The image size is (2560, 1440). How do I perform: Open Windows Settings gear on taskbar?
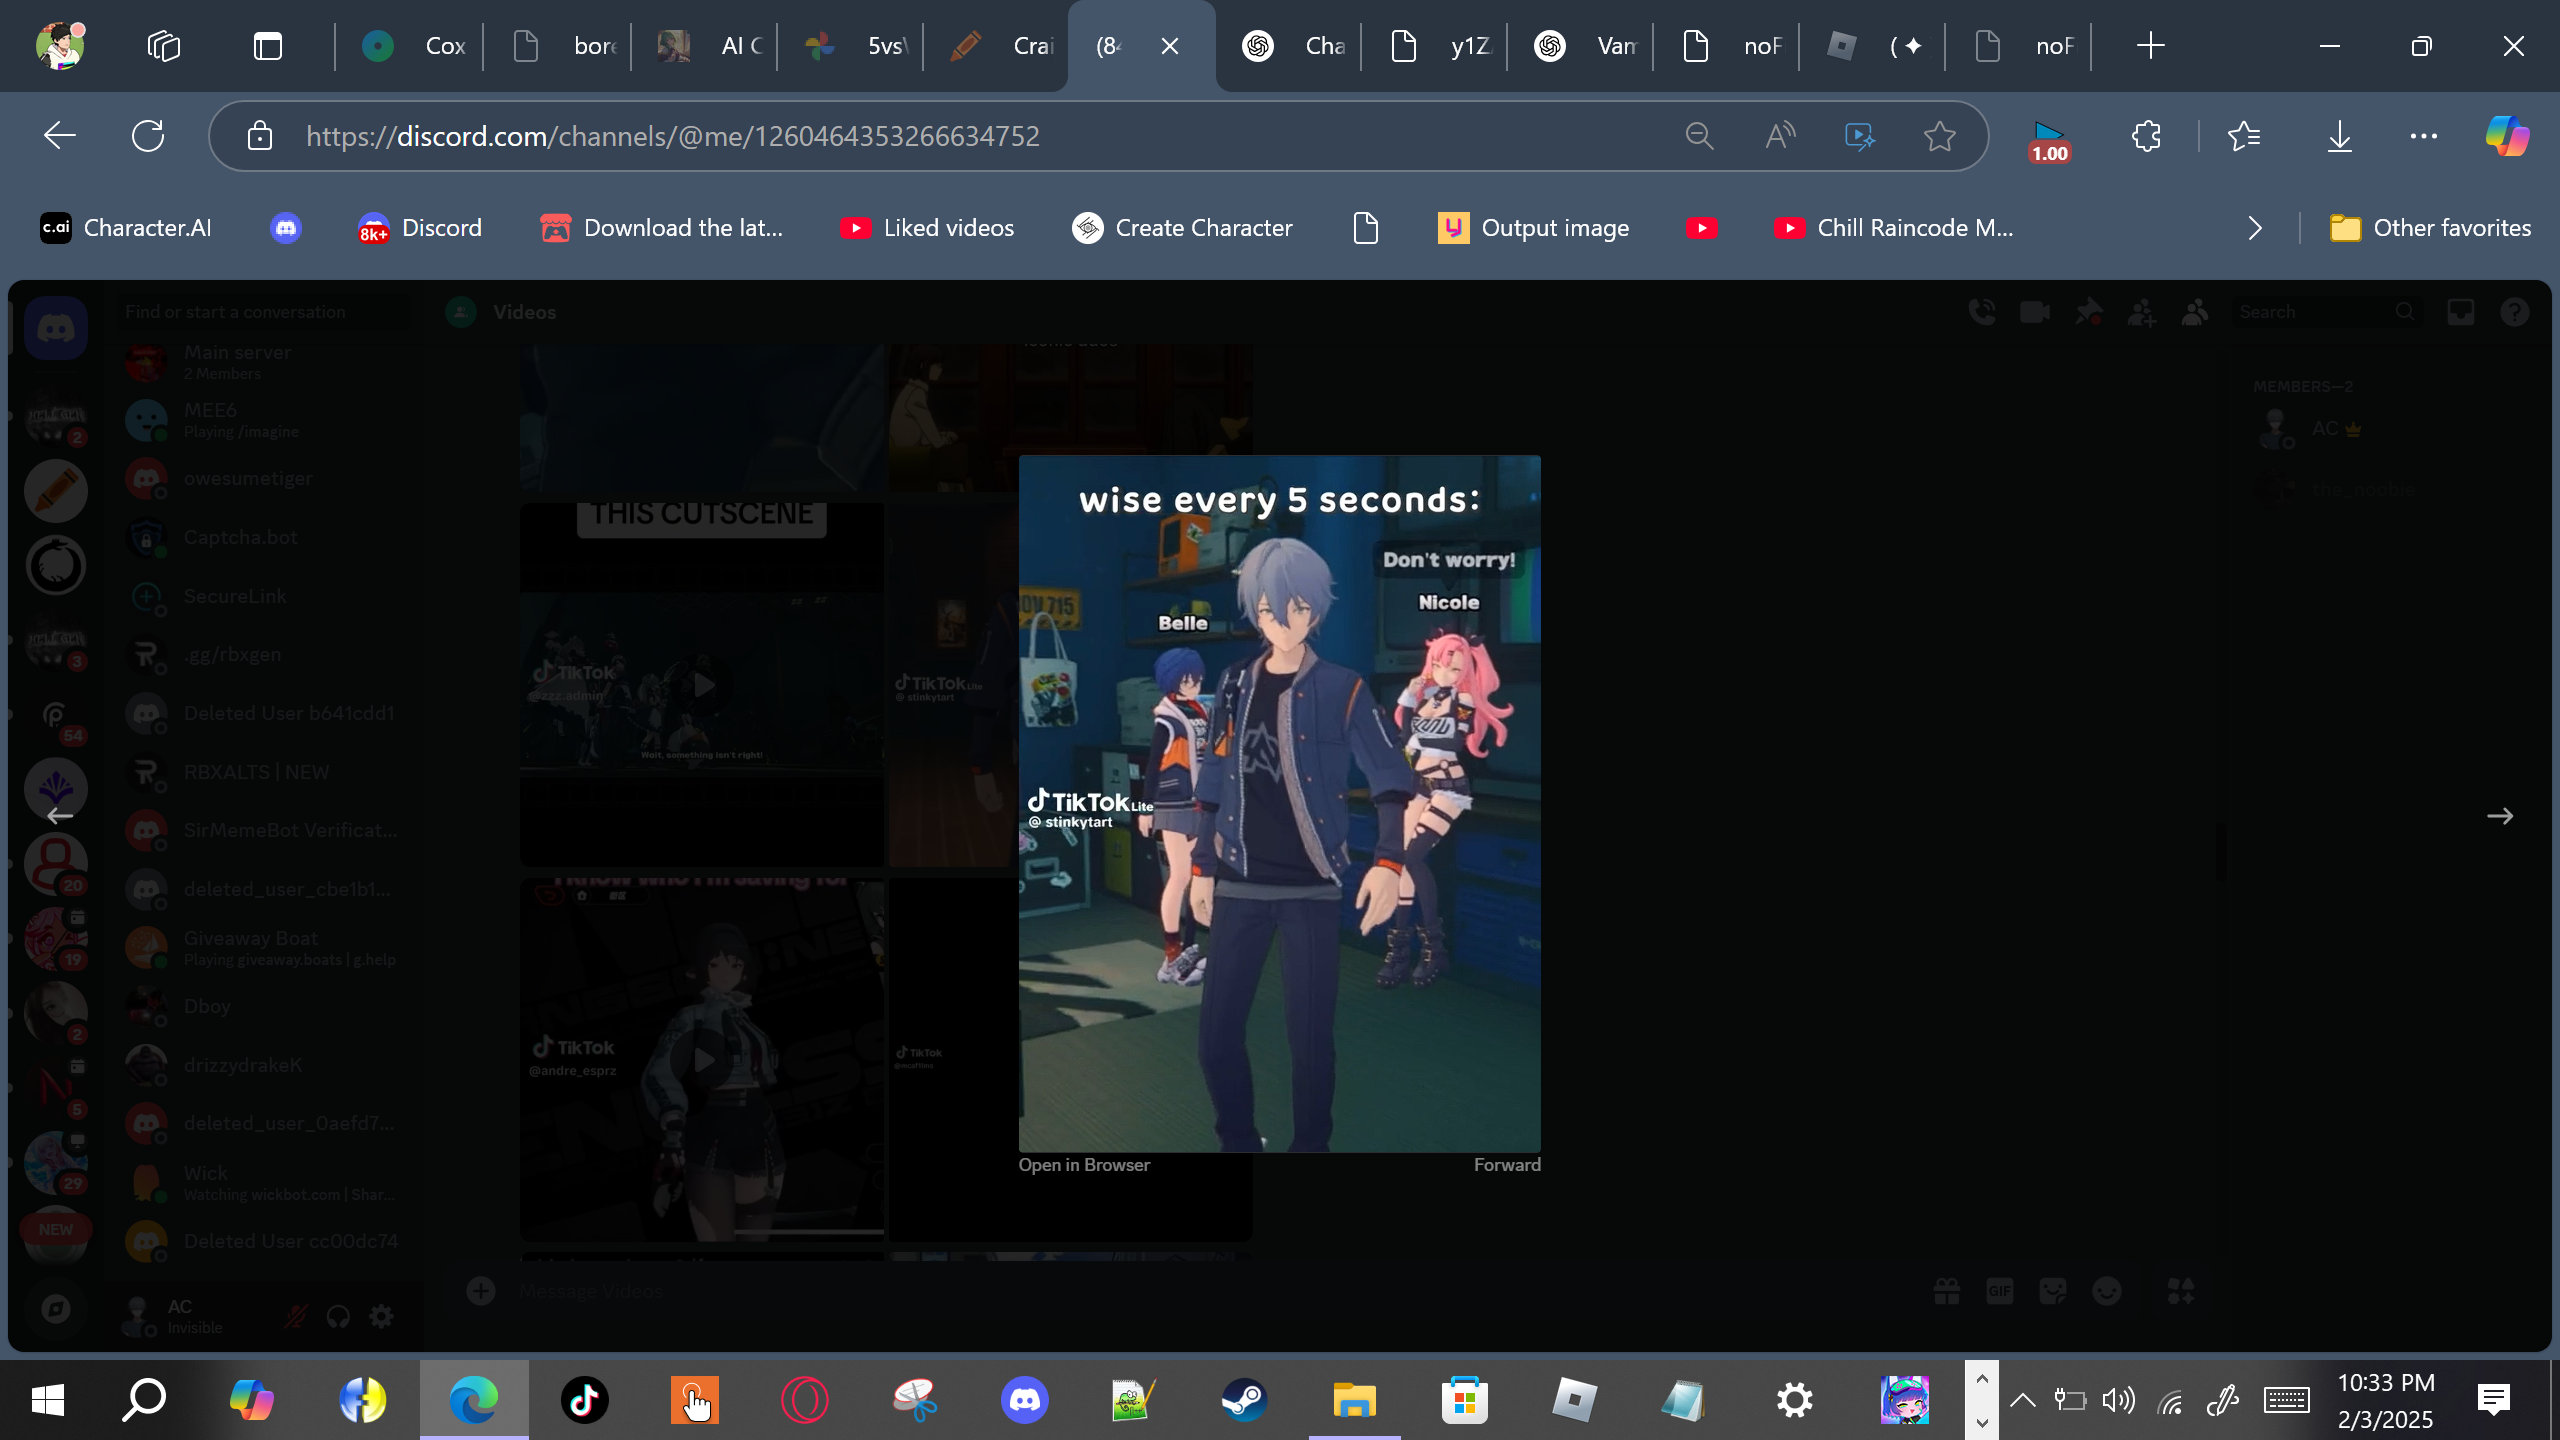click(1794, 1400)
